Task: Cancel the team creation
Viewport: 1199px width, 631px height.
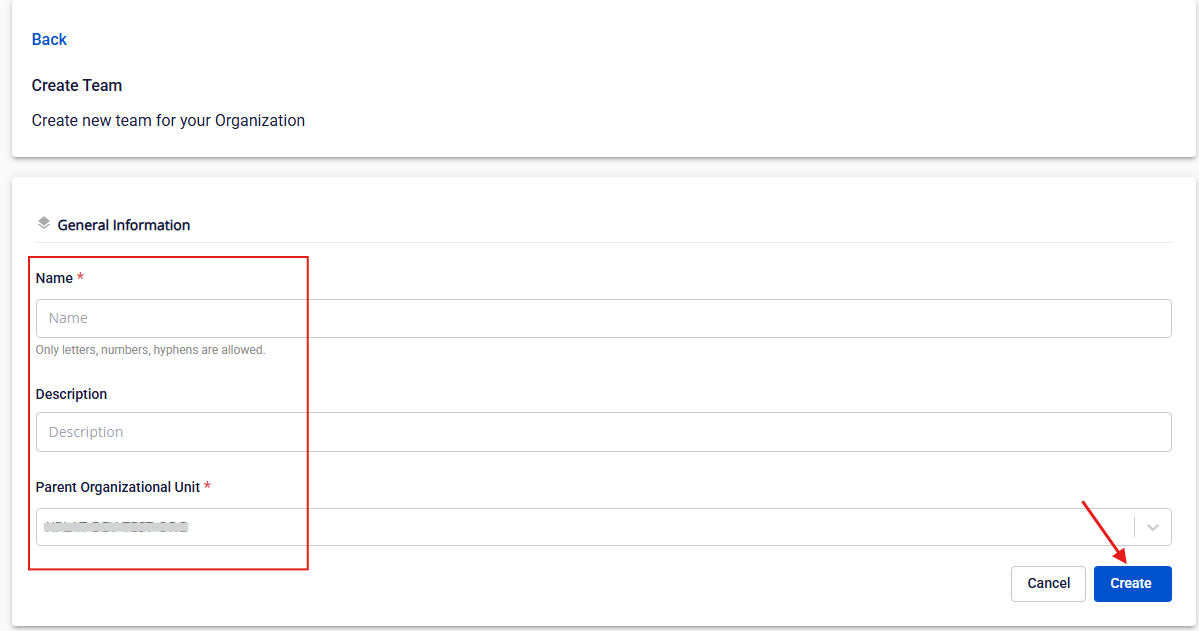Action: tap(1048, 583)
